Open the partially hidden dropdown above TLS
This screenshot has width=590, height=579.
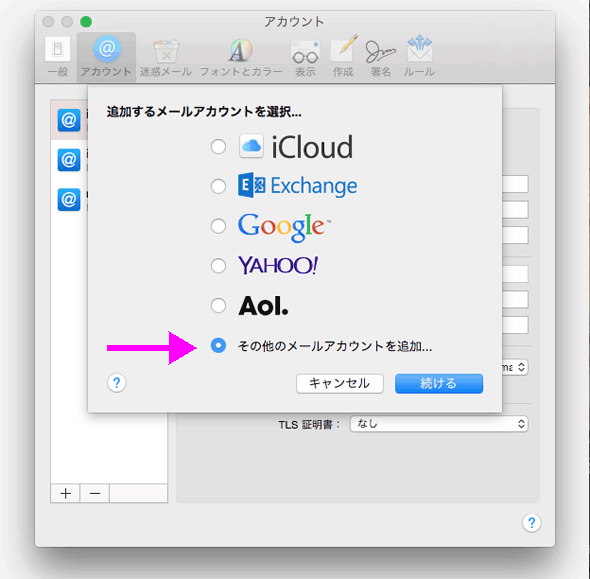[515, 367]
